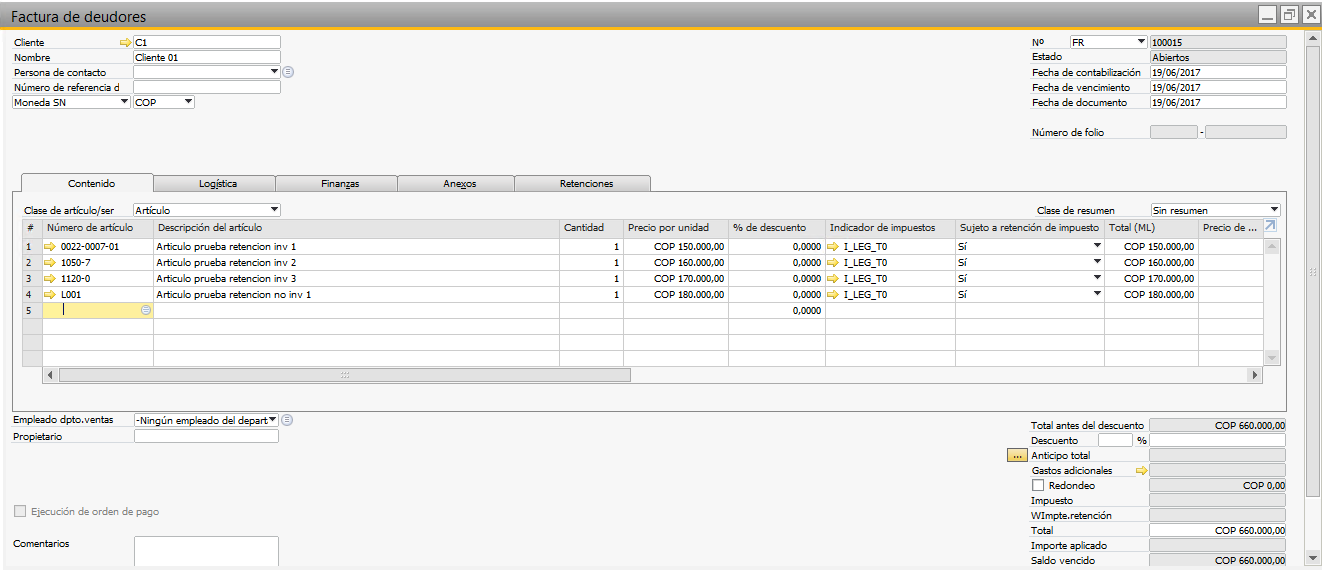
Task: Open table form settings icon at top-right of grid
Action: pyautogui.click(x=1271, y=227)
